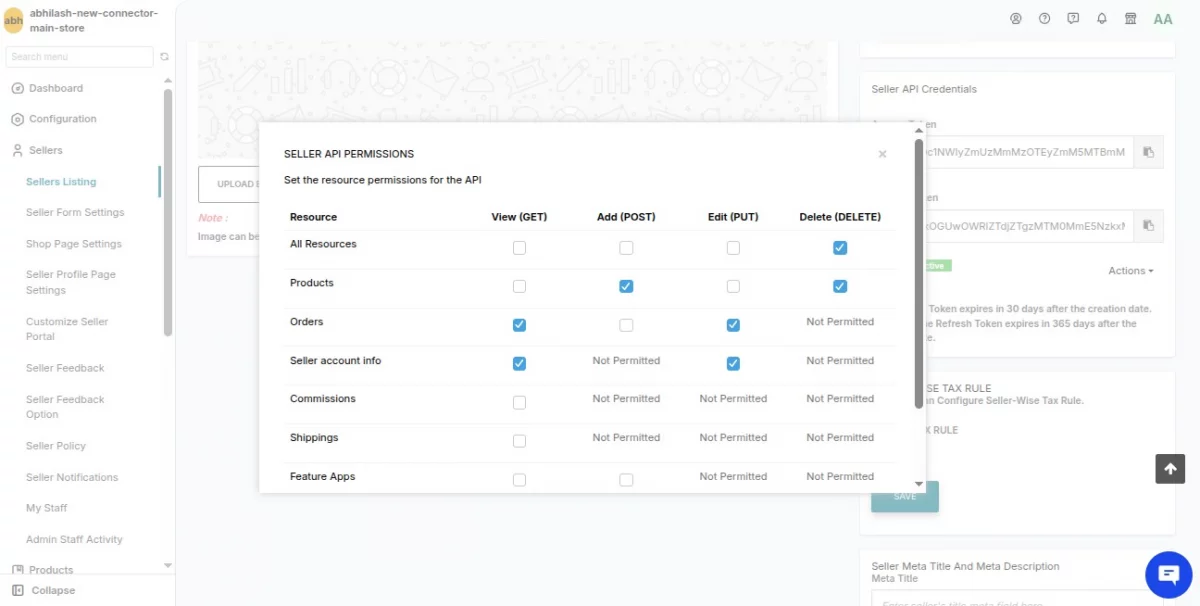This screenshot has width=1200, height=606.
Task: Click the permissions dialog vertical scrollbar
Action: click(x=919, y=272)
